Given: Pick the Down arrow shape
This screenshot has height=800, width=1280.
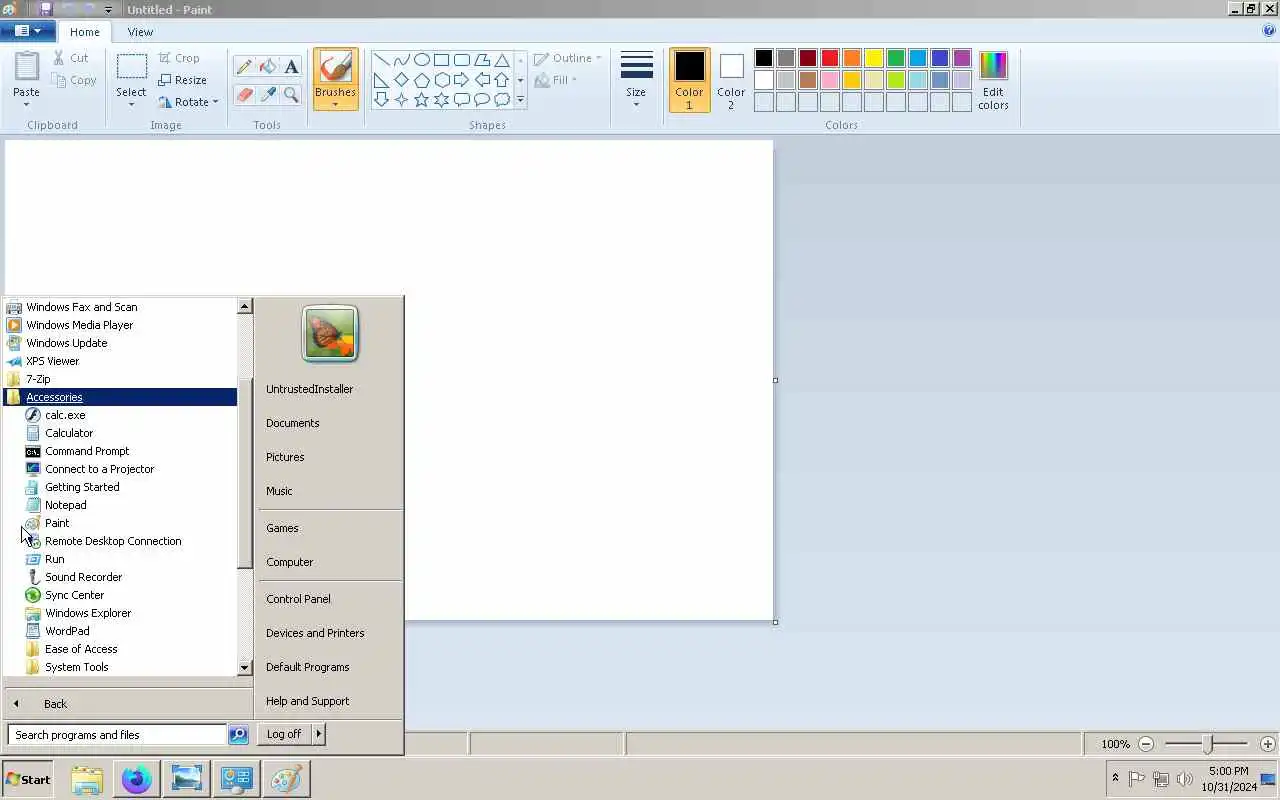Looking at the screenshot, I should (381, 100).
